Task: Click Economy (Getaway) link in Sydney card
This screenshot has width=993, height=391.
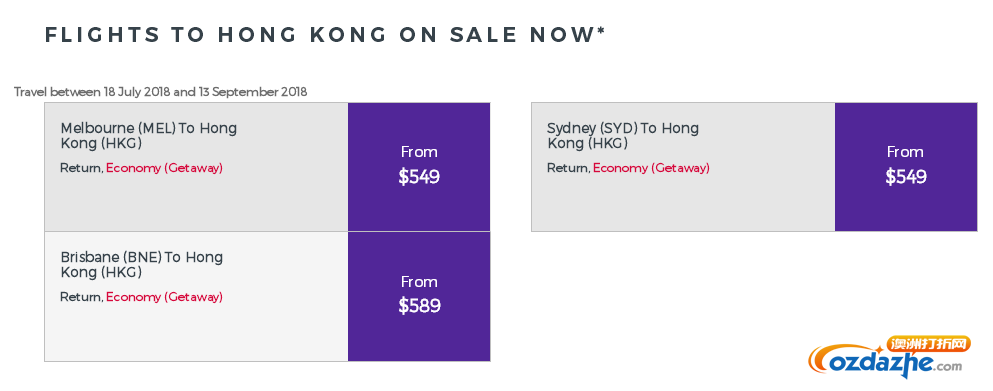Action: pos(651,169)
